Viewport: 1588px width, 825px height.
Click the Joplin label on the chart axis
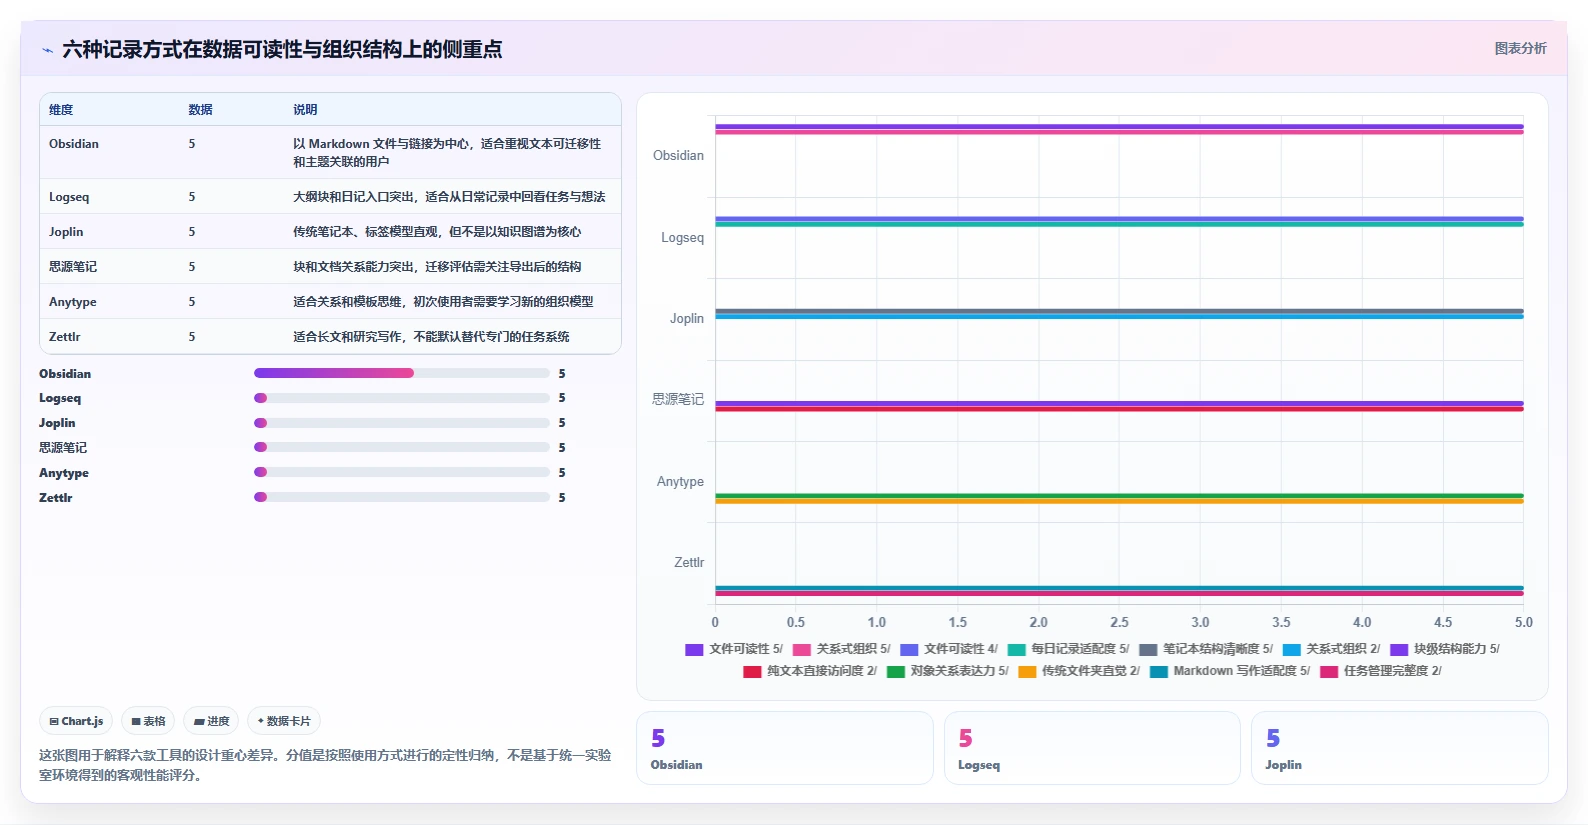click(x=687, y=319)
